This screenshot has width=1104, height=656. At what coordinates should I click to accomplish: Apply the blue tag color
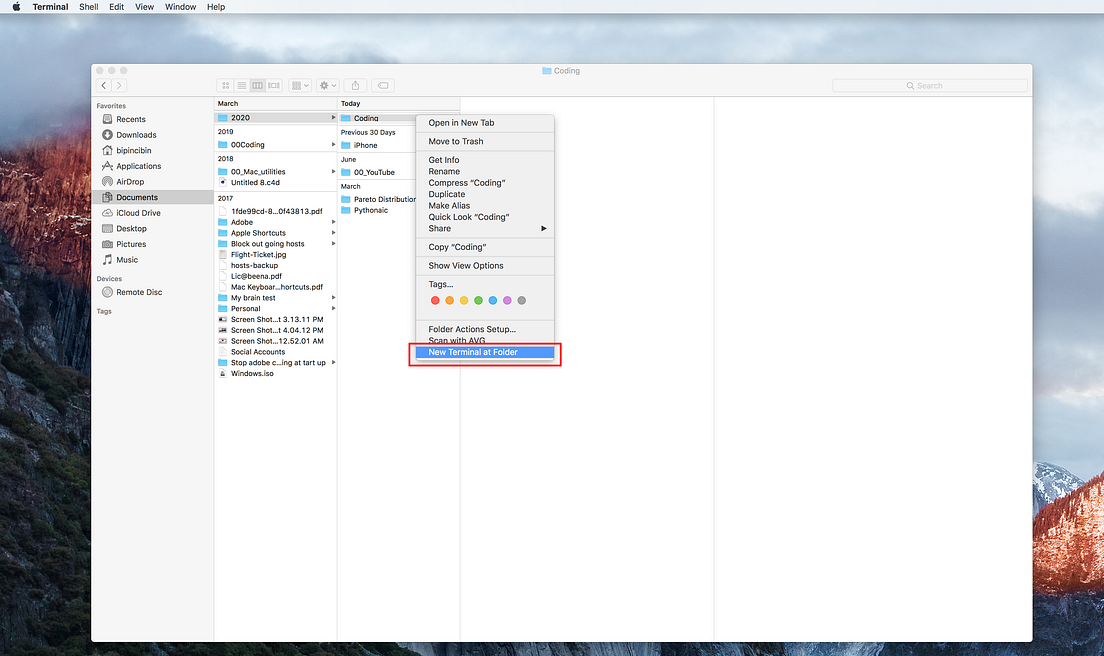point(493,301)
